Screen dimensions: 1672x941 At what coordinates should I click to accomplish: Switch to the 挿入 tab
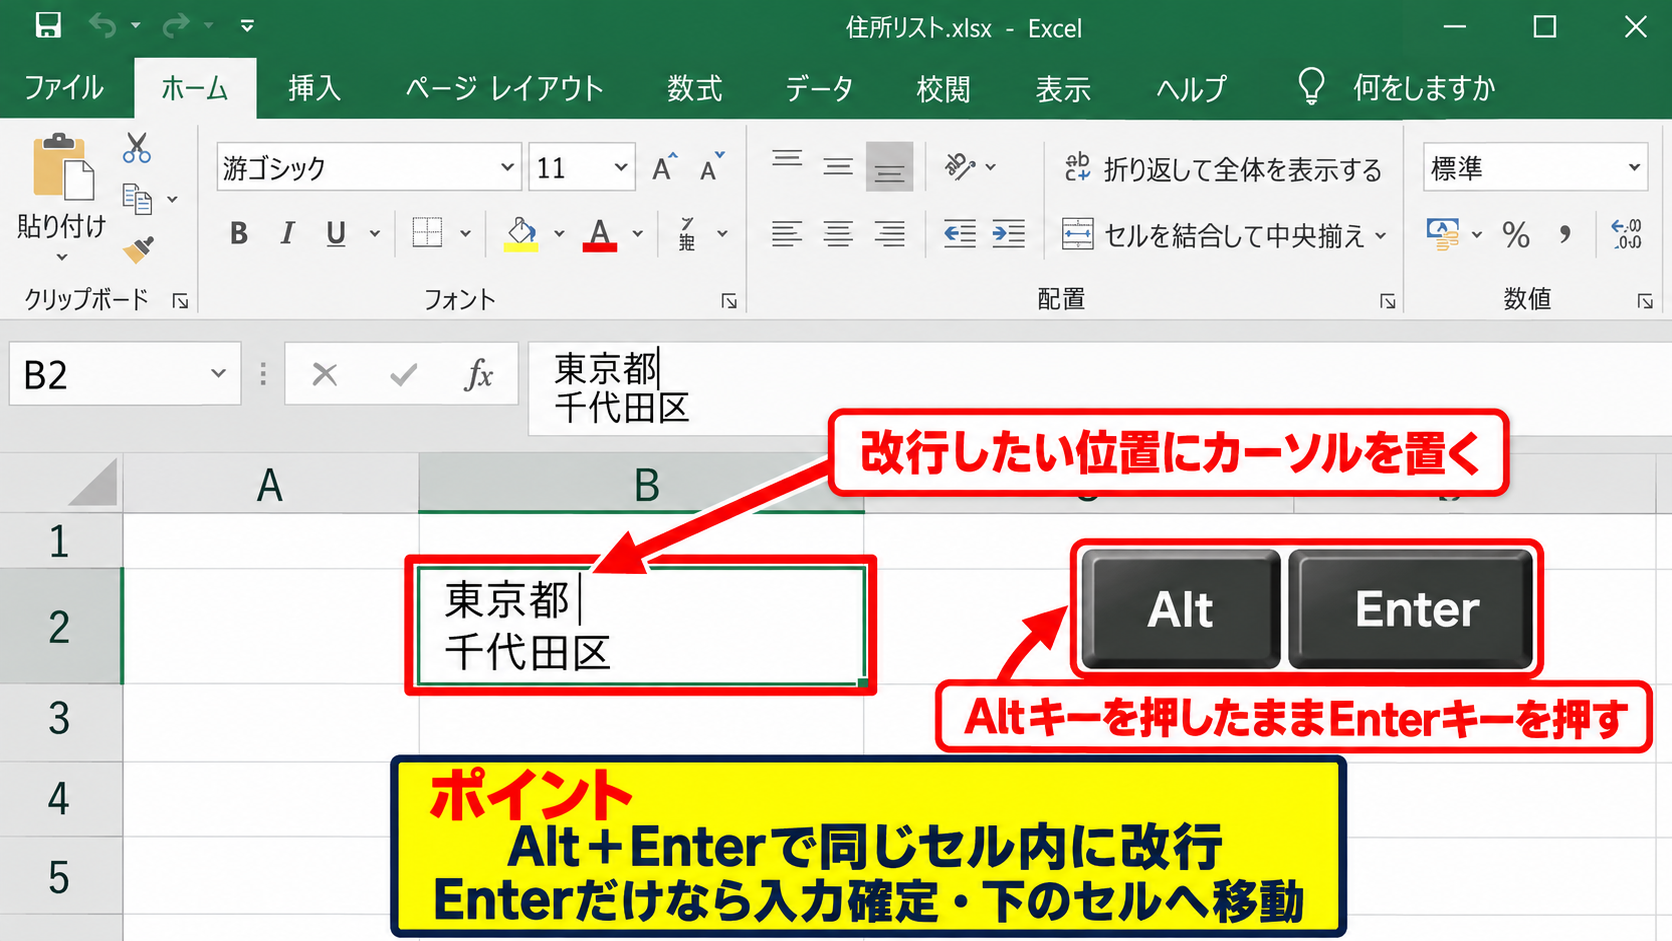[x=315, y=88]
